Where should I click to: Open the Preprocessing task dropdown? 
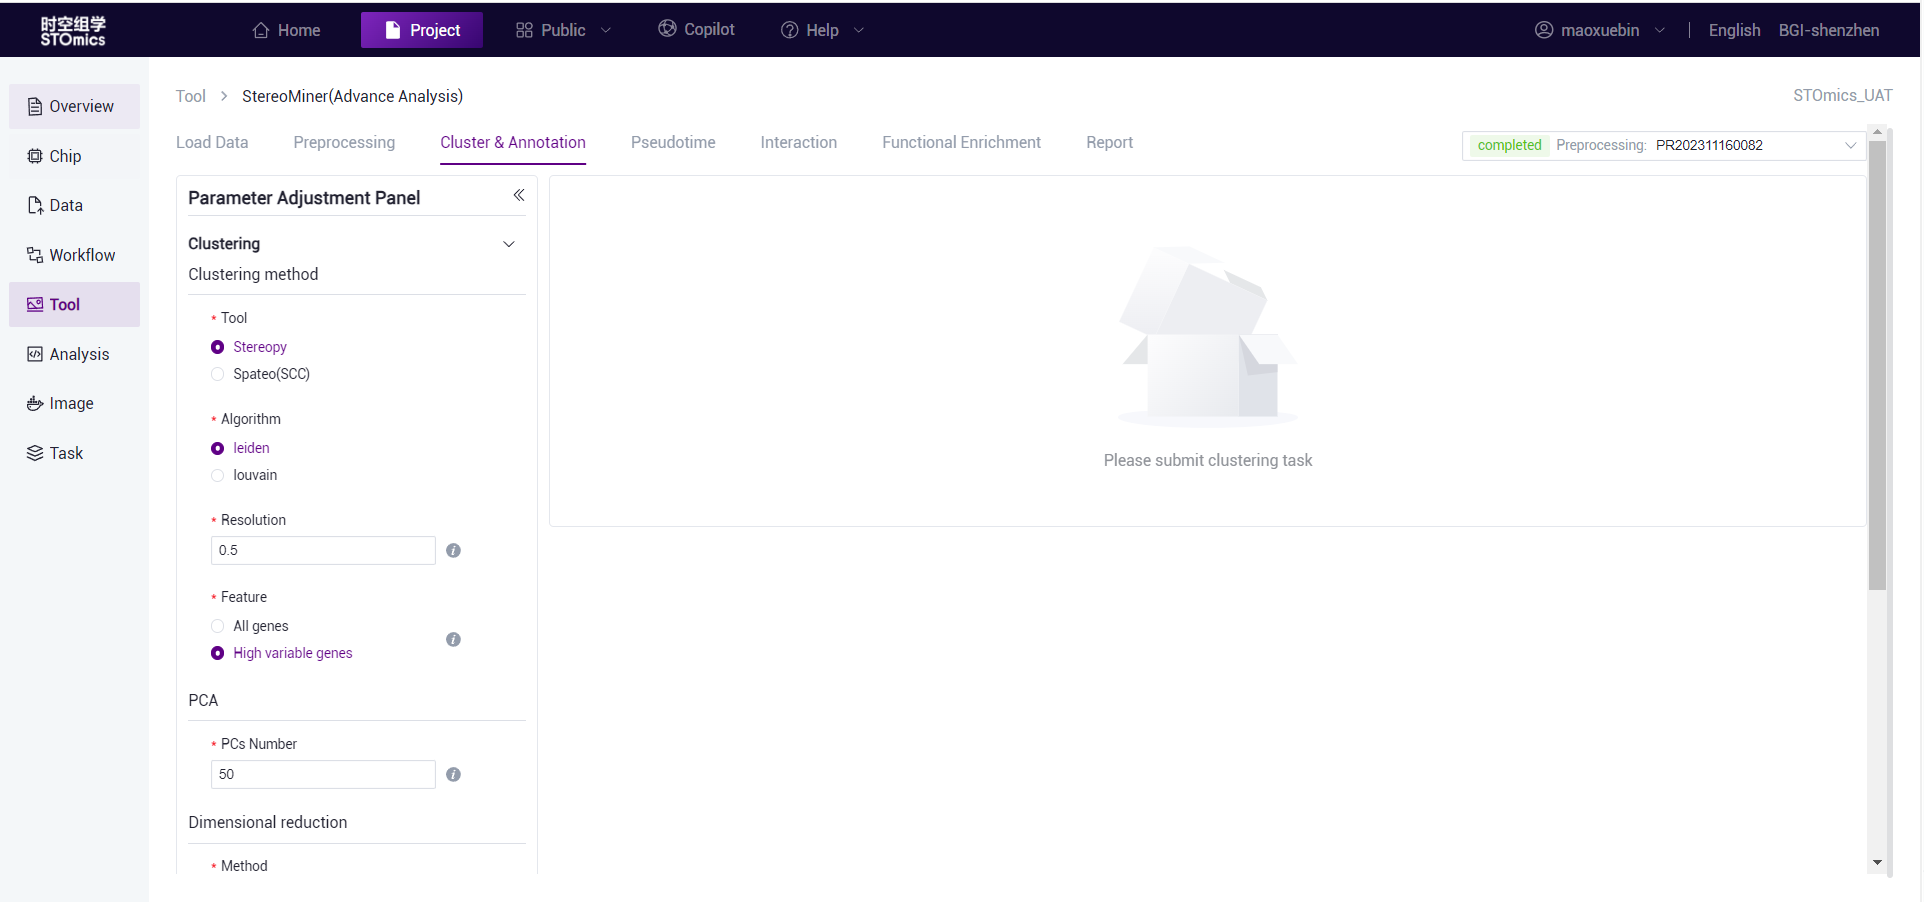(x=1662, y=145)
